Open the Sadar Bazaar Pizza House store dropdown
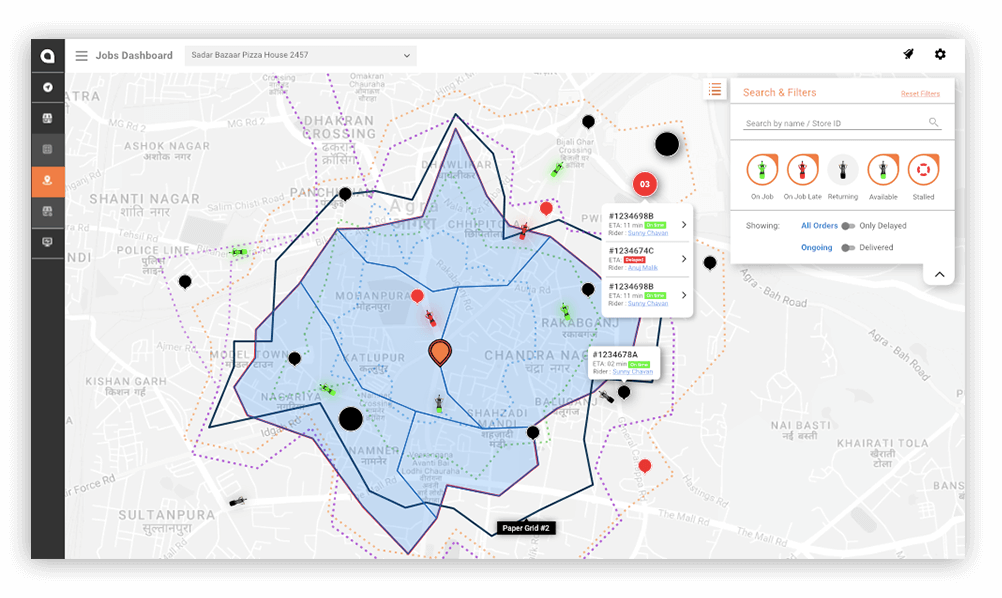The height and width of the screenshot is (598, 1002). (298, 55)
